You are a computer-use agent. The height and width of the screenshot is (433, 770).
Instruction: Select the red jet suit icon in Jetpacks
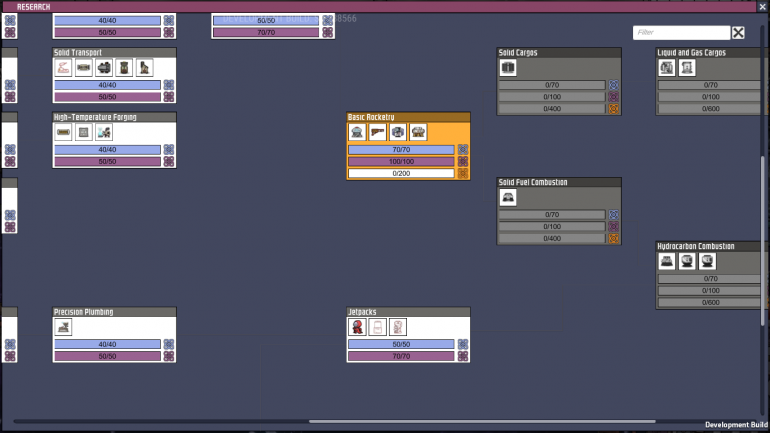[357, 327]
